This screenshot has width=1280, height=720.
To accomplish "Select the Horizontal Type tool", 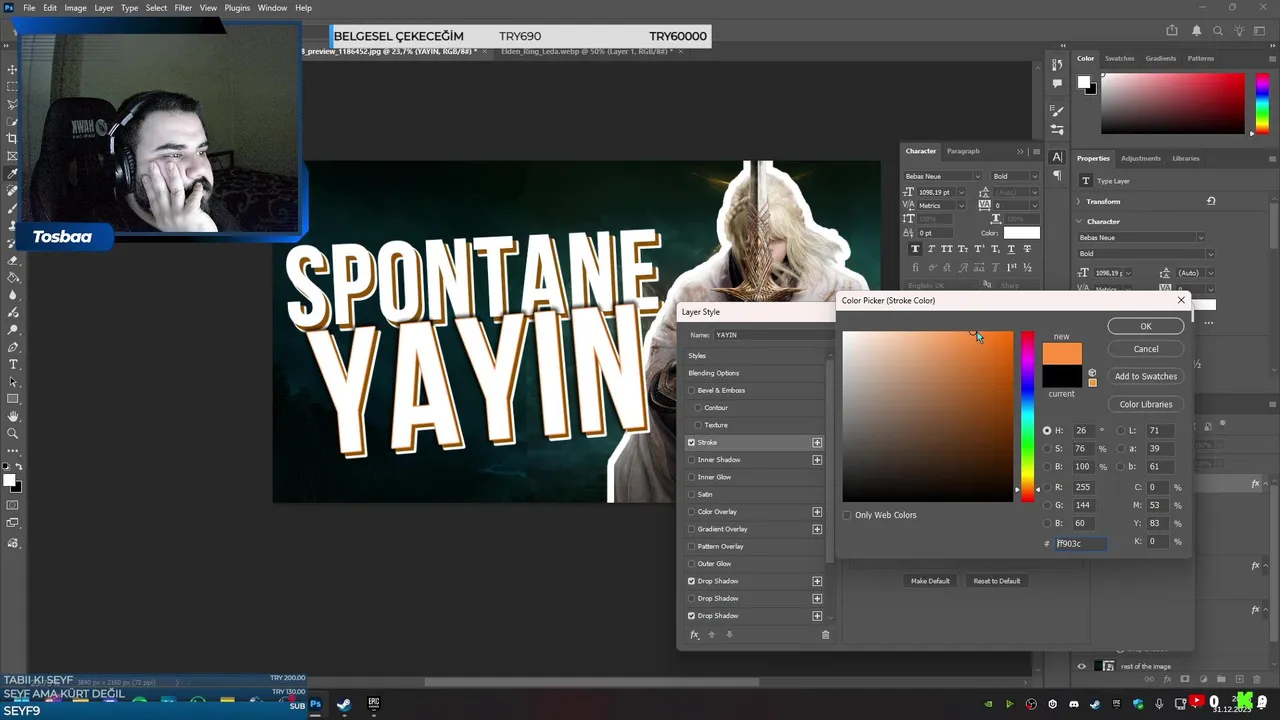I will (12, 364).
